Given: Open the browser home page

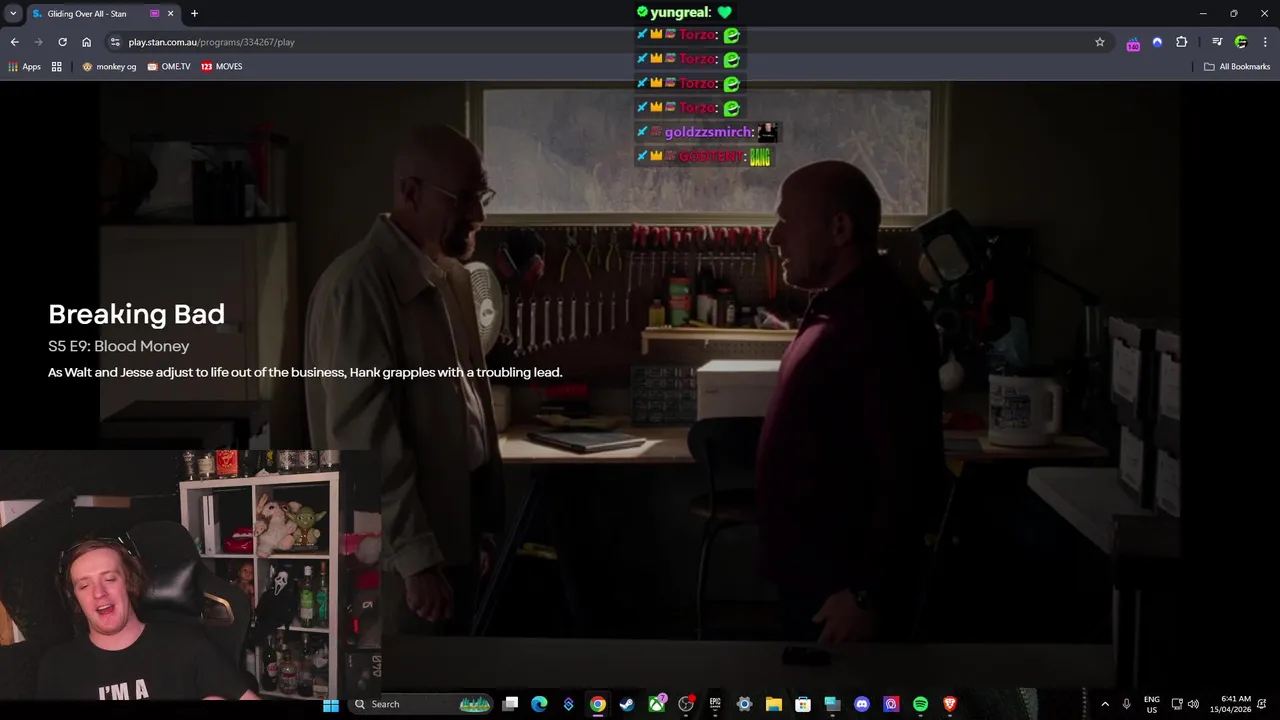Looking at the screenshot, I should pos(87,42).
